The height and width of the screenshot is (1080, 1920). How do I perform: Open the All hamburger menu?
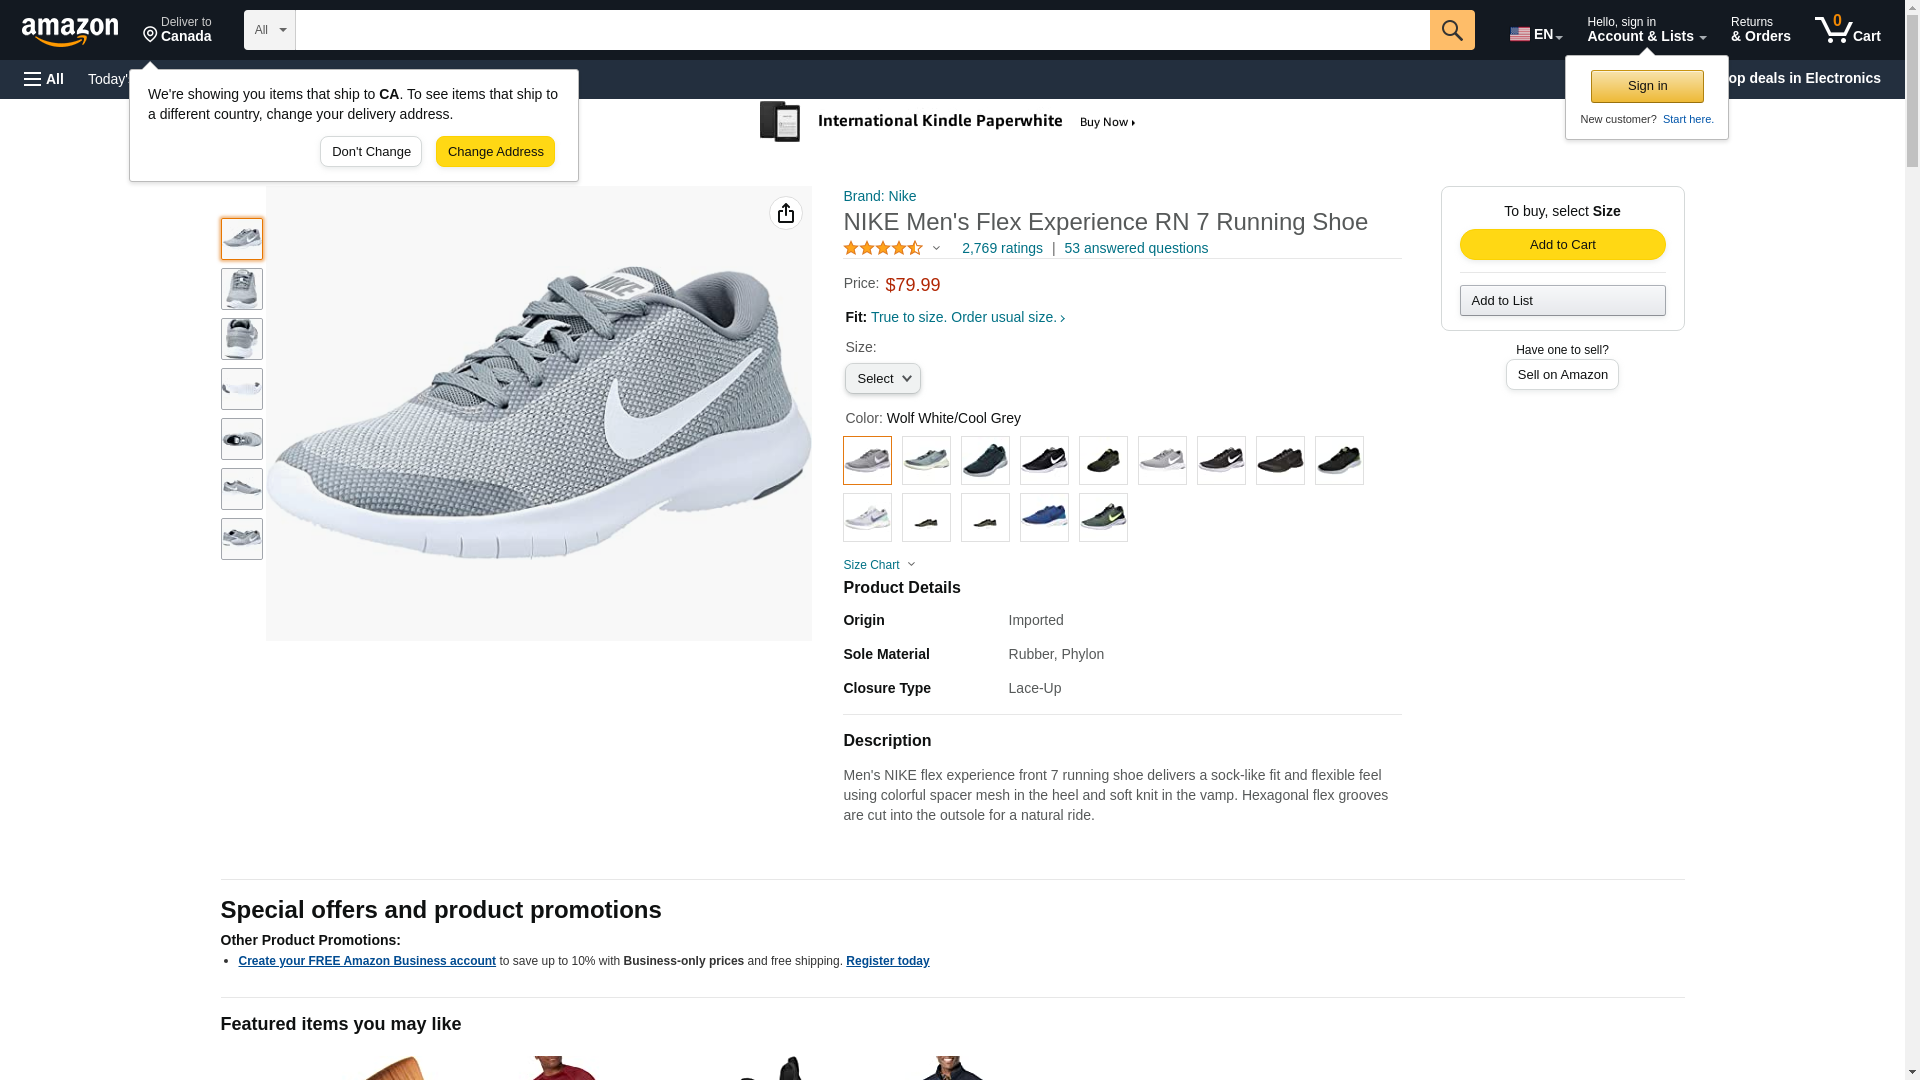(x=44, y=79)
